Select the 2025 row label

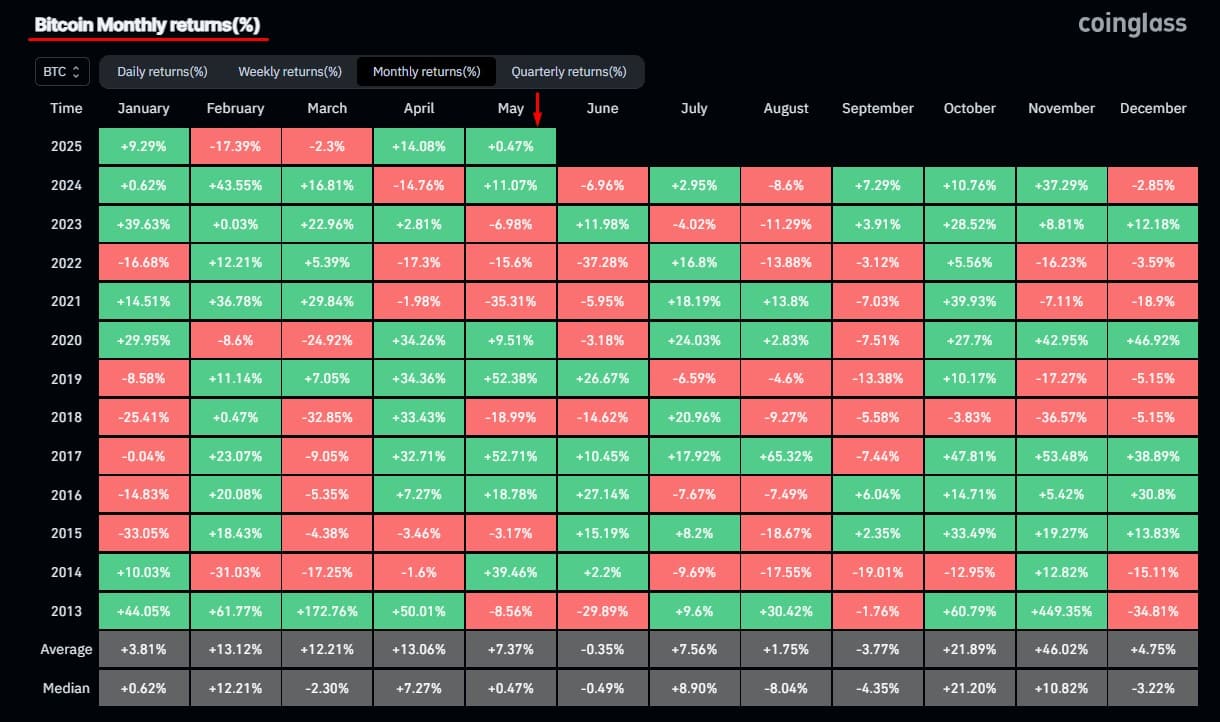tap(66, 147)
